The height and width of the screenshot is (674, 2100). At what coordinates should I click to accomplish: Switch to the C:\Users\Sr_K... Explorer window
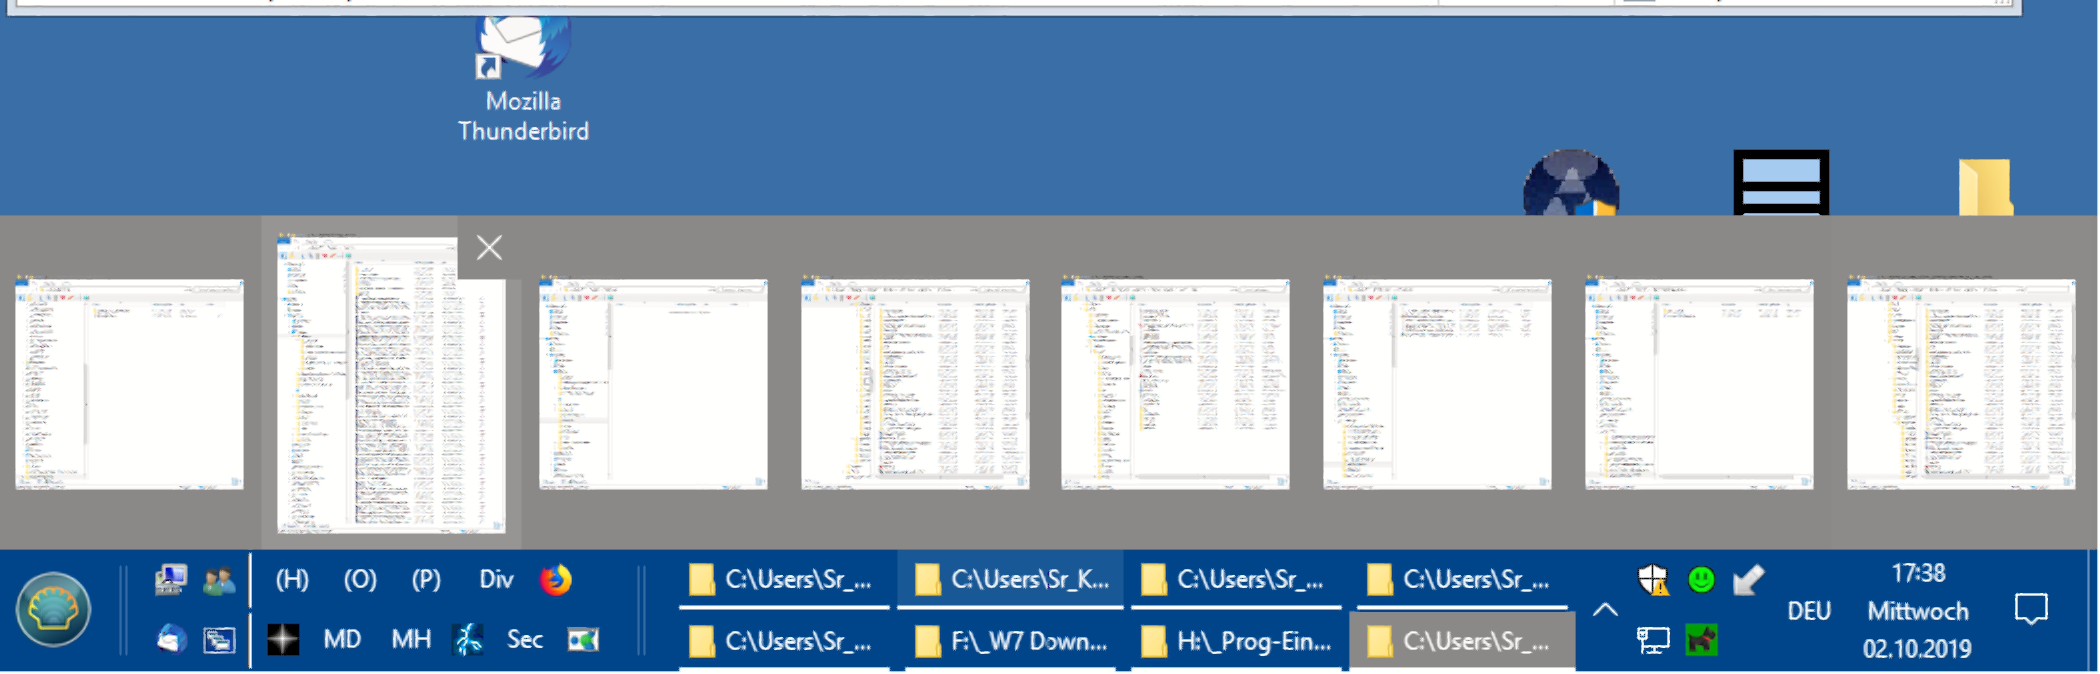pyautogui.click(x=1010, y=580)
